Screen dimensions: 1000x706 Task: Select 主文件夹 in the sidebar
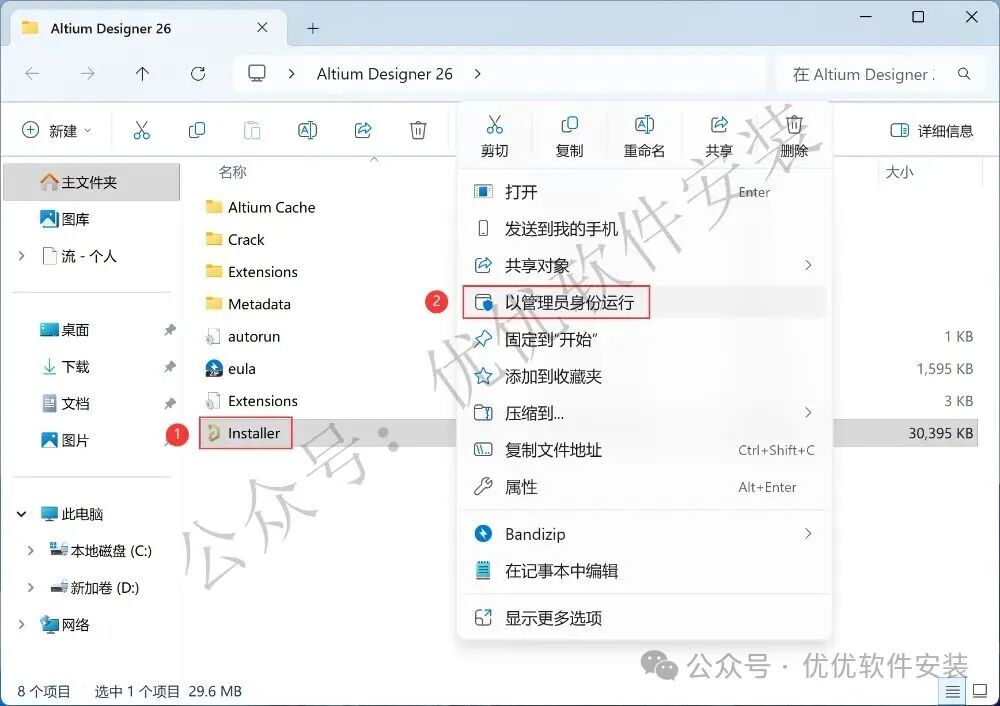[92, 182]
